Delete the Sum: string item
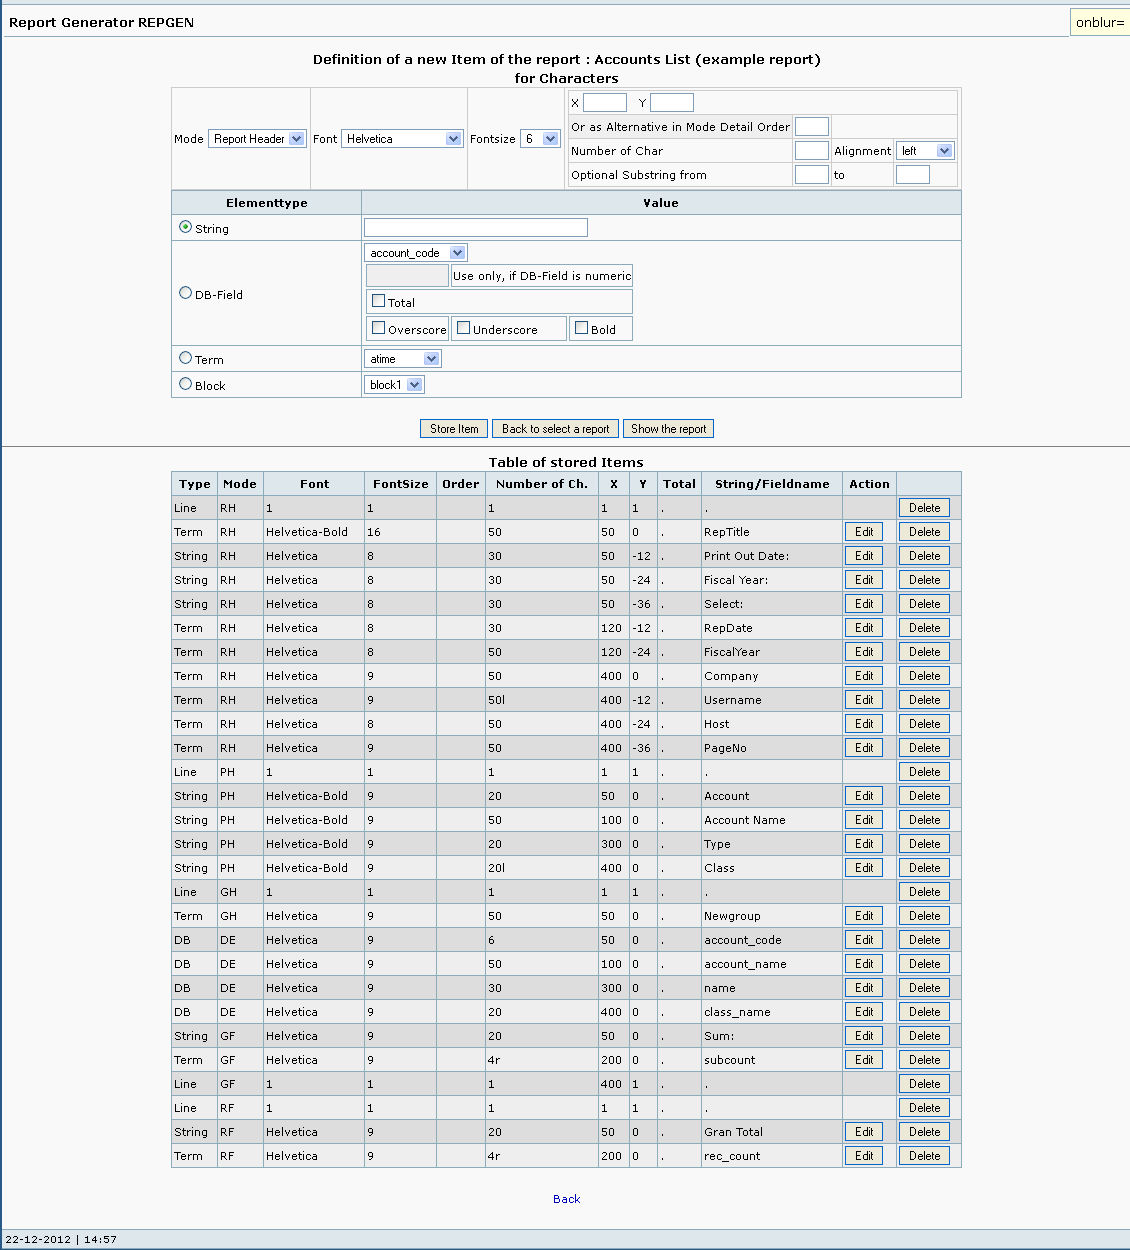1130x1250 pixels. point(924,1036)
